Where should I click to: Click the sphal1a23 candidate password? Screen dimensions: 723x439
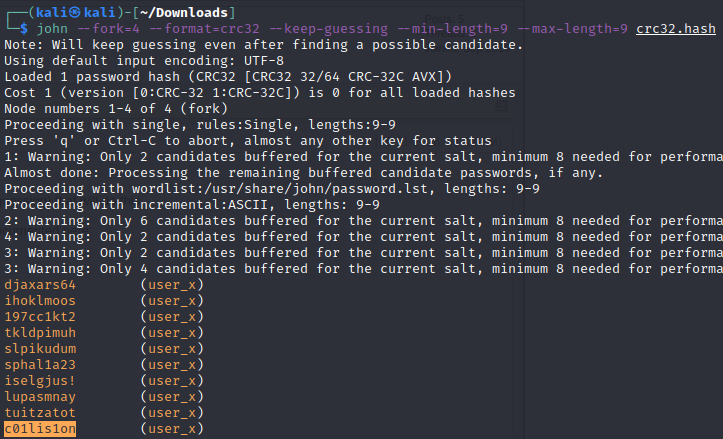[40, 365]
